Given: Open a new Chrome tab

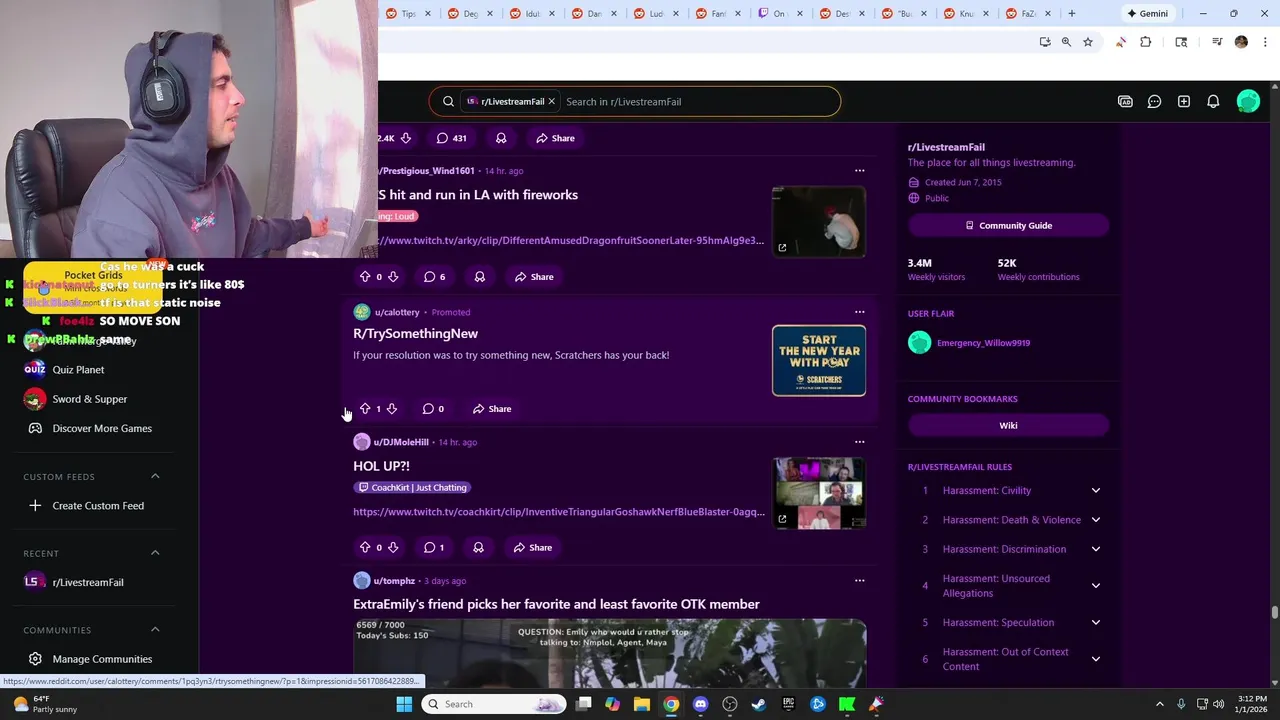Looking at the screenshot, I should [x=1071, y=13].
